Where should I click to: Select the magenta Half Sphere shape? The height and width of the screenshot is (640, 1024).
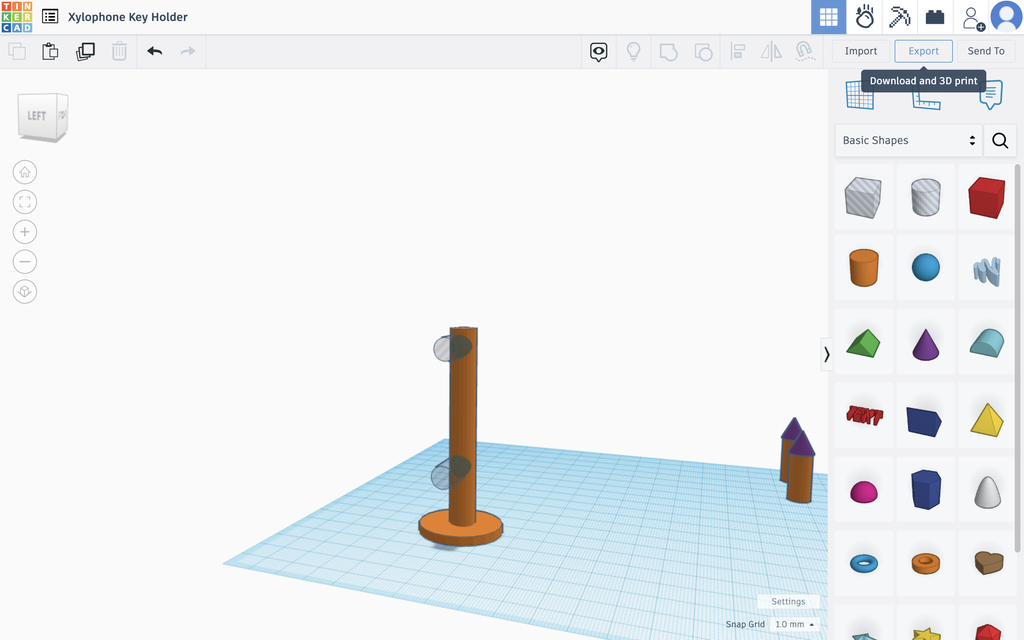863,491
